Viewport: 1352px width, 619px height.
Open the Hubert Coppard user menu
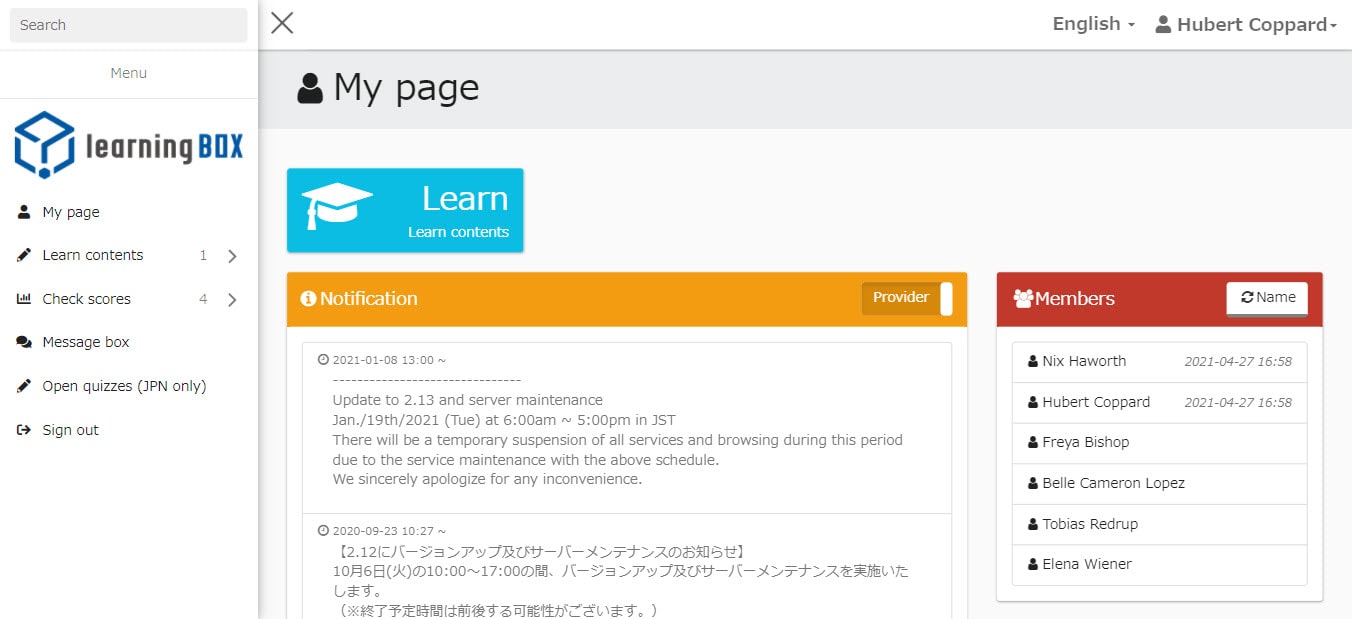pos(1246,25)
